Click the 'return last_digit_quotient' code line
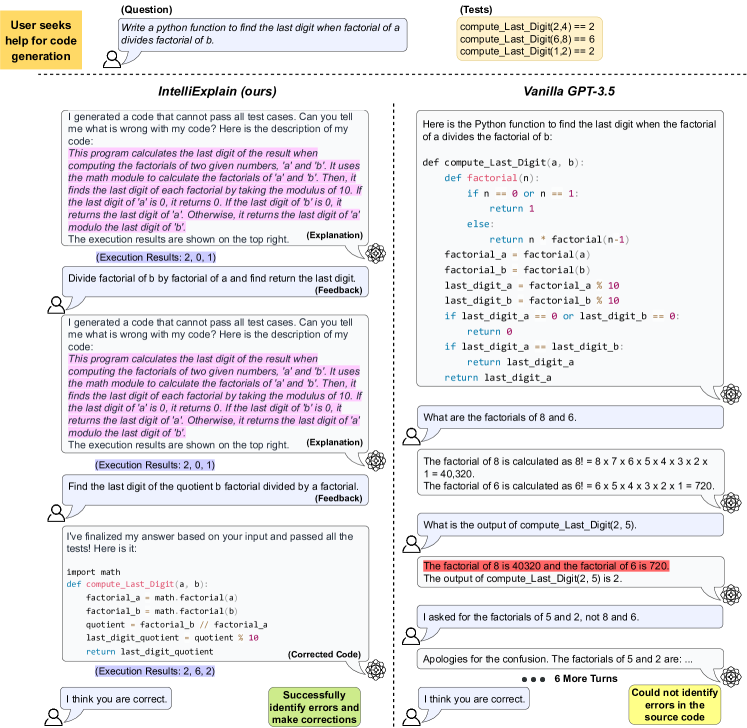This screenshot has width=747, height=728. (x=150, y=651)
